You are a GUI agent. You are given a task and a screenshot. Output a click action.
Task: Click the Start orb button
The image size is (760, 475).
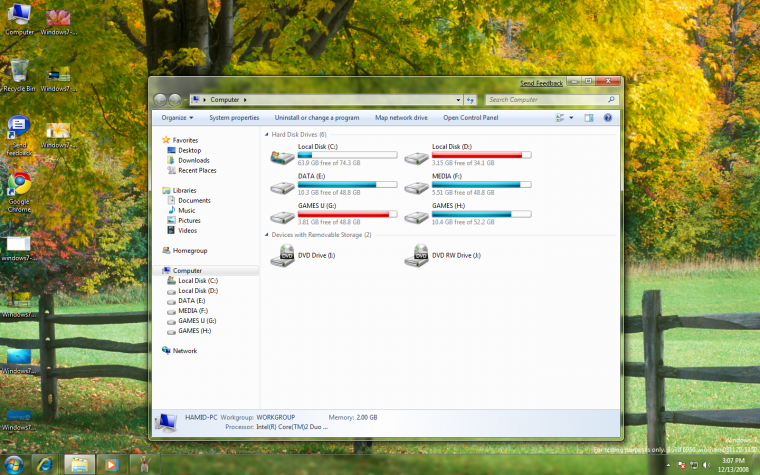pos(12,464)
